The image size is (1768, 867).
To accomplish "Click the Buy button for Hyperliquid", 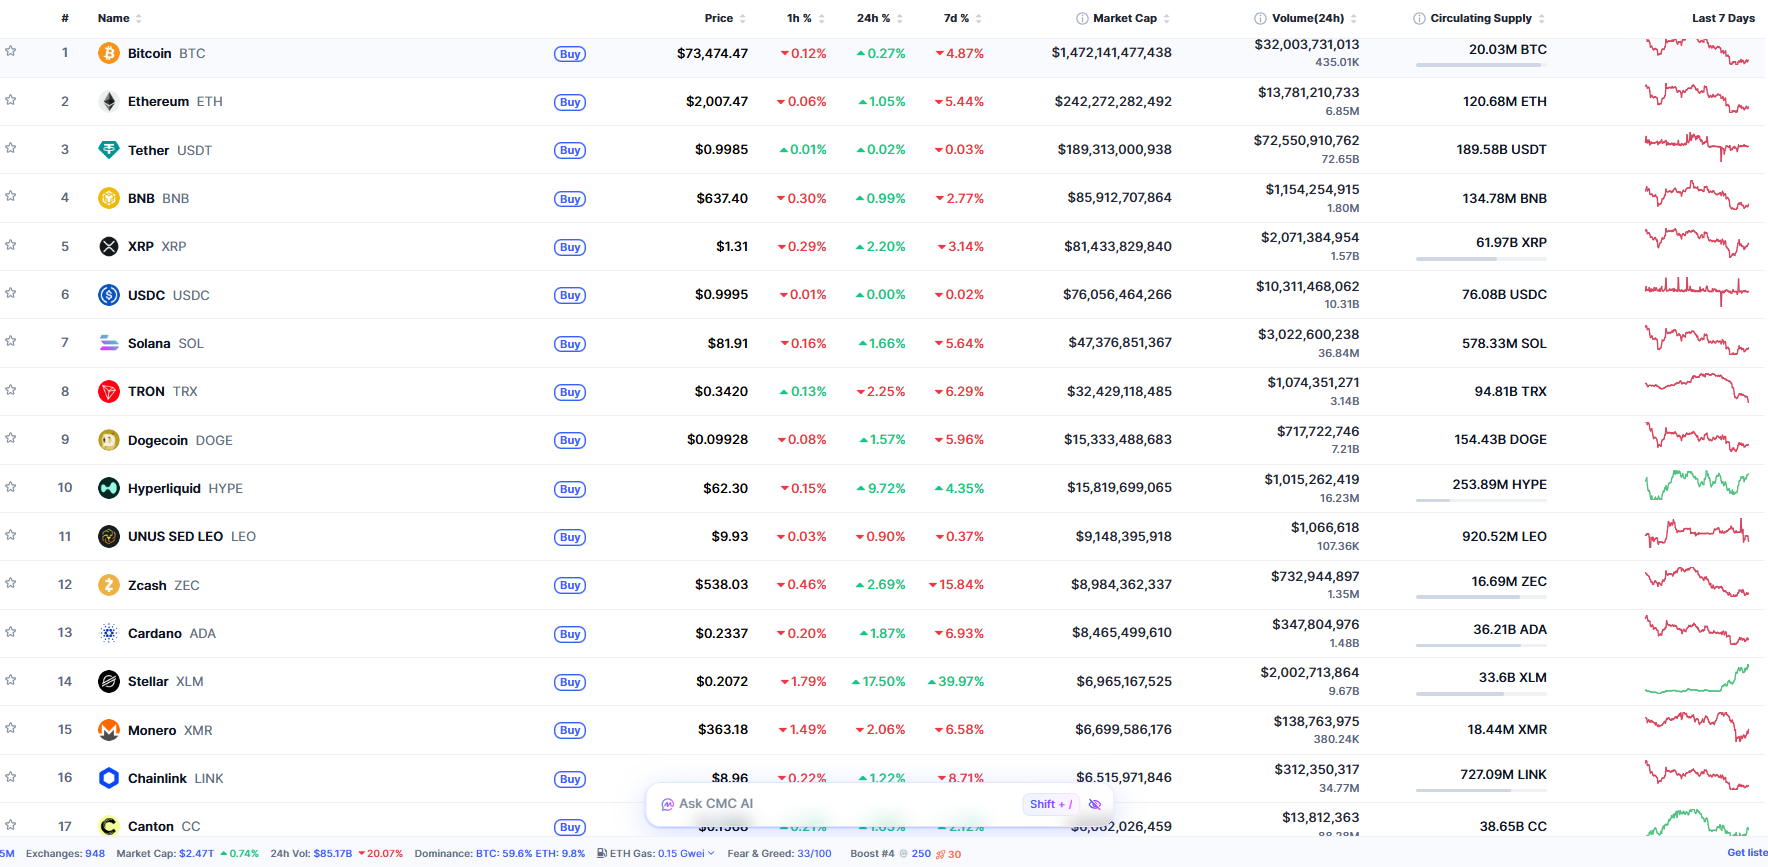I will pyautogui.click(x=570, y=489).
